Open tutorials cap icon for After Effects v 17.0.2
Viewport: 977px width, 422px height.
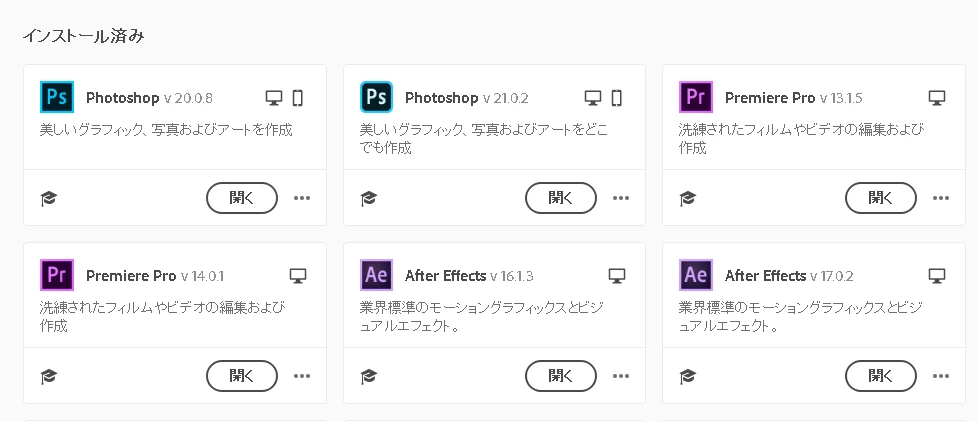pyautogui.click(x=687, y=376)
